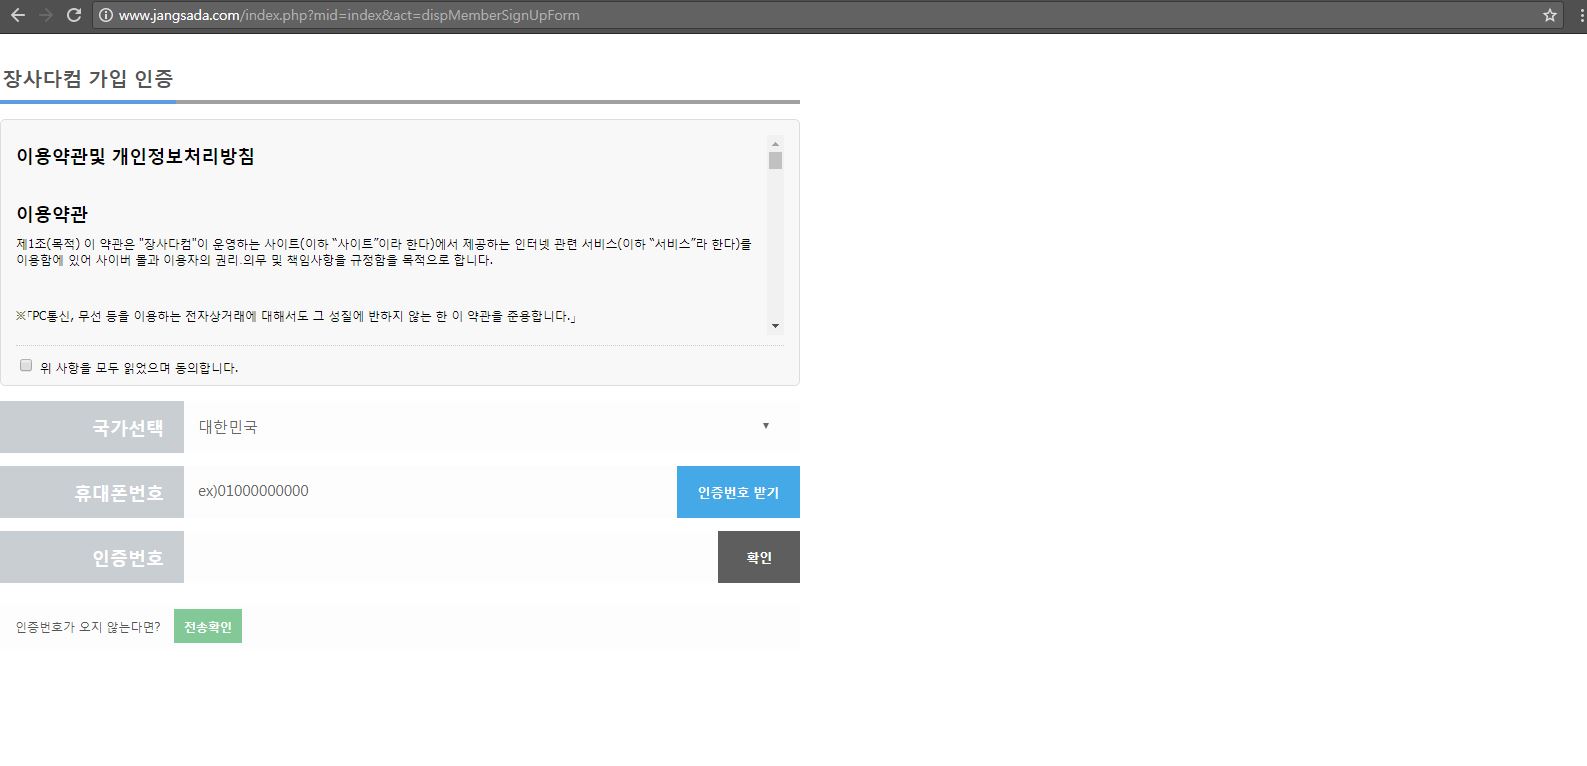Click the green 전송확인 button
Screen dimensions: 1587x766
click(208, 627)
